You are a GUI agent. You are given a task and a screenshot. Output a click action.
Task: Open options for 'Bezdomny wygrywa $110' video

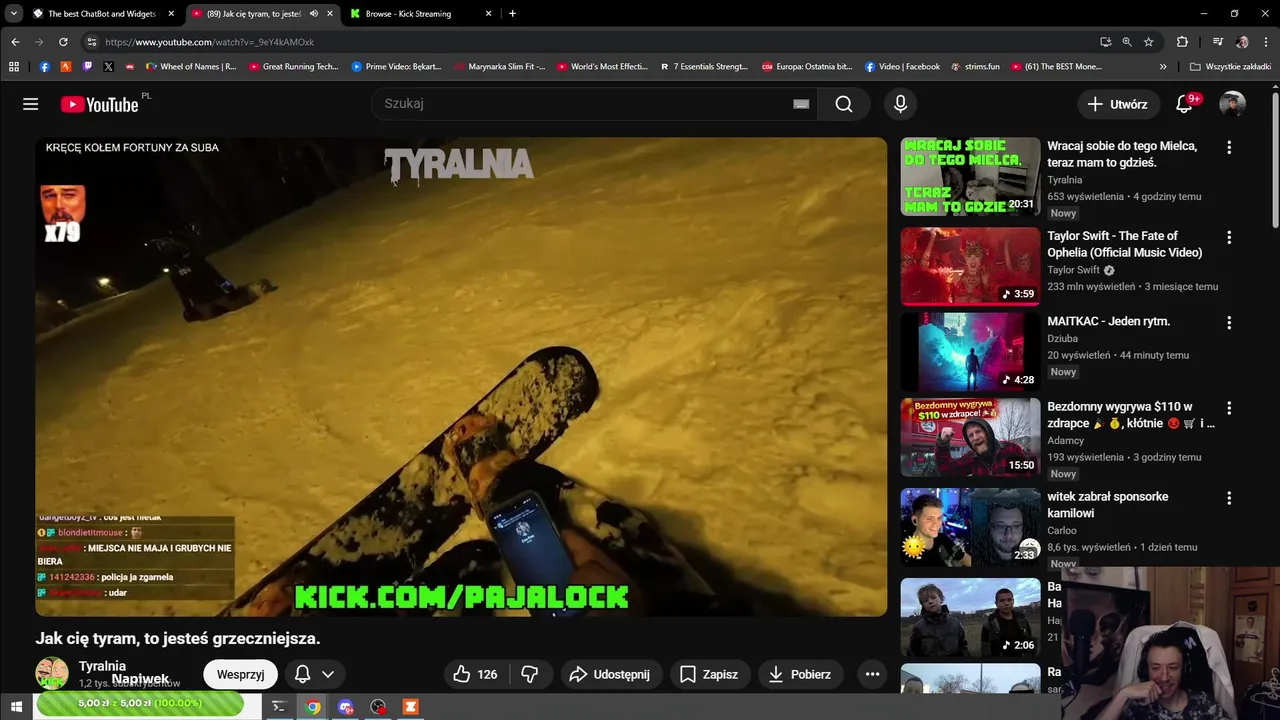(1229, 408)
